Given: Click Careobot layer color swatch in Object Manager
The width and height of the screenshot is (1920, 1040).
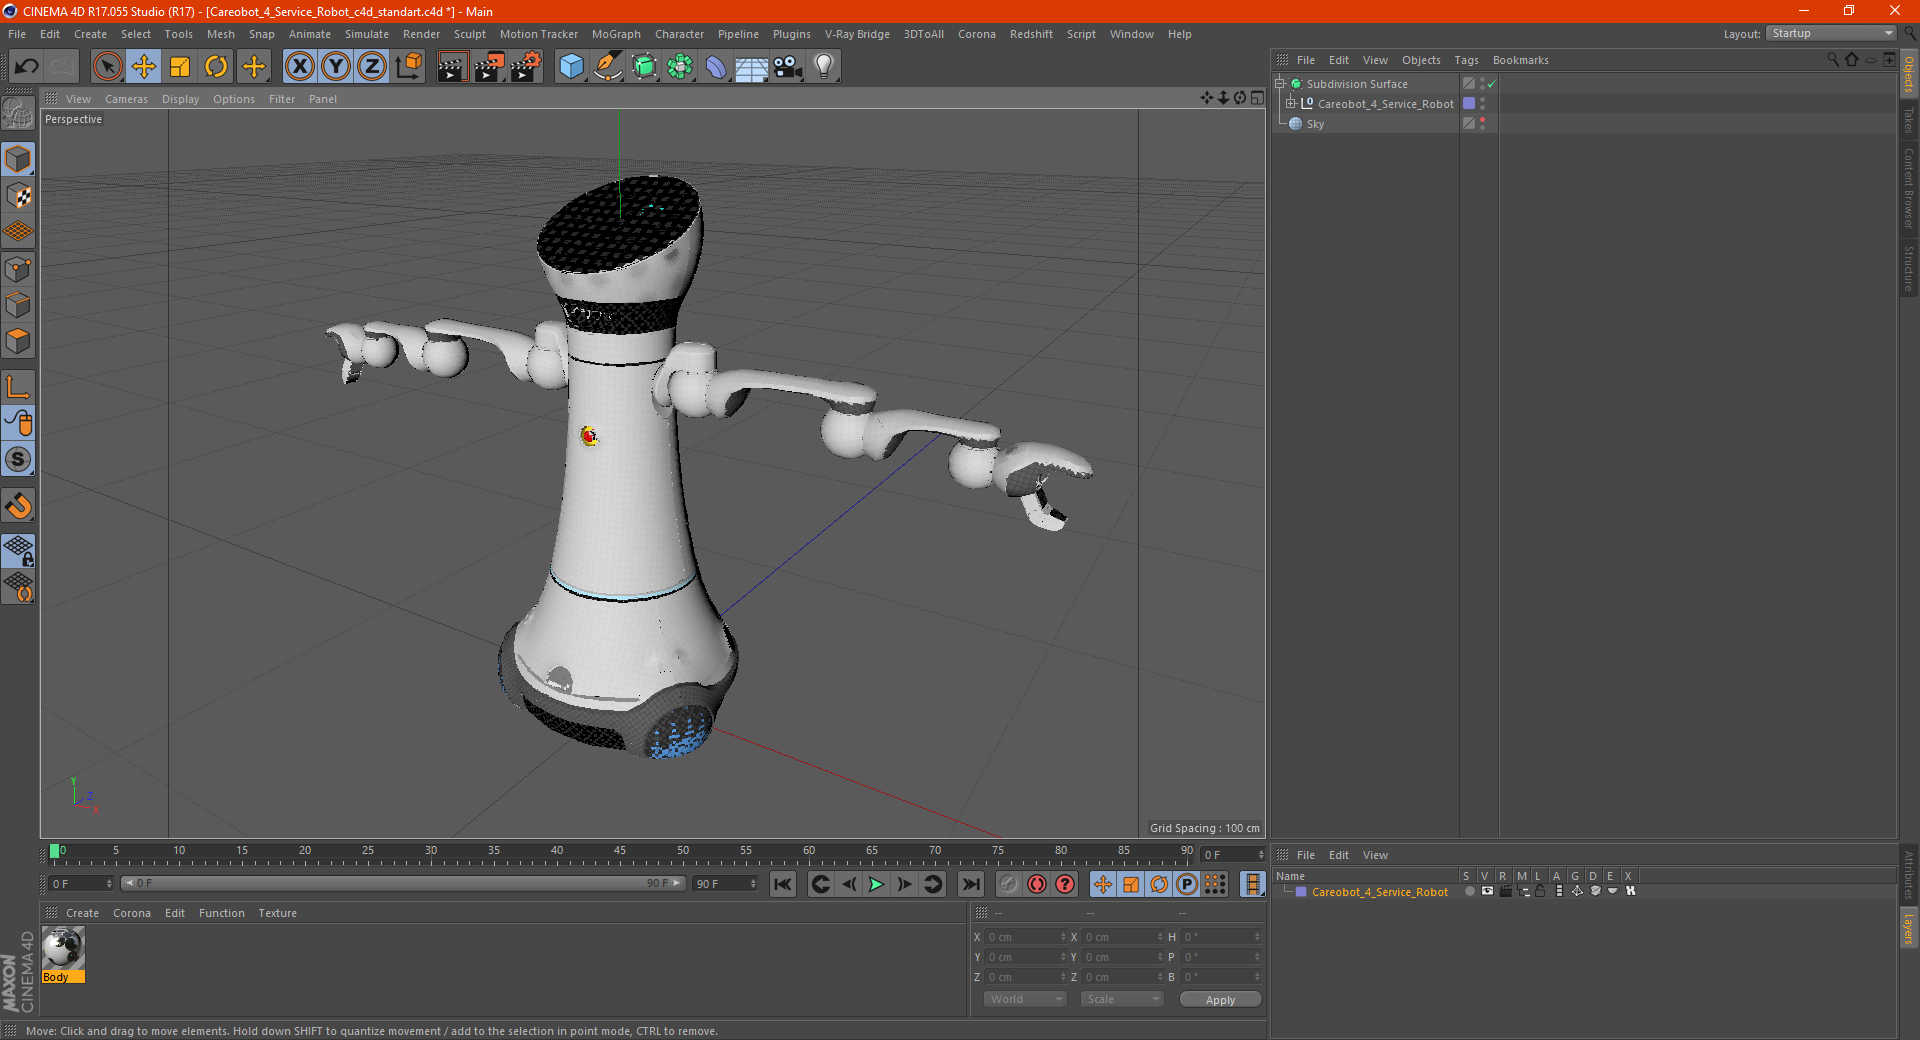Looking at the screenshot, I should click(x=1468, y=104).
